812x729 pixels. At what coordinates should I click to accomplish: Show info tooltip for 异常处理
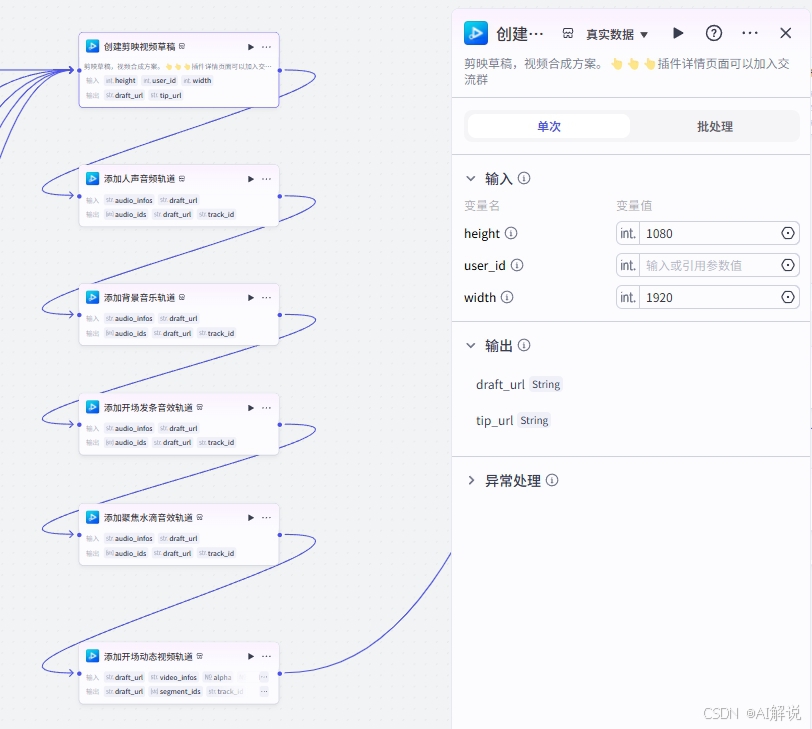pyautogui.click(x=552, y=480)
